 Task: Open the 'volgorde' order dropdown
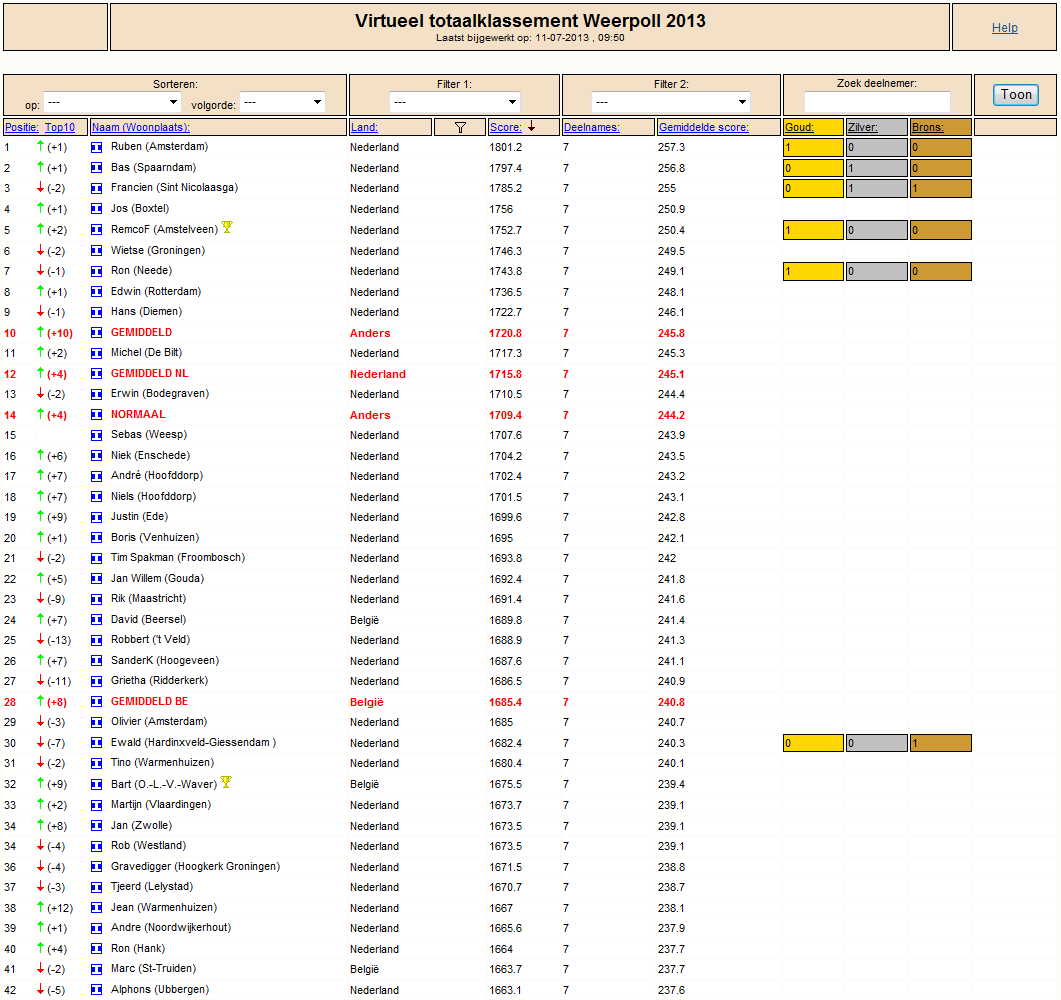pyautogui.click(x=283, y=102)
